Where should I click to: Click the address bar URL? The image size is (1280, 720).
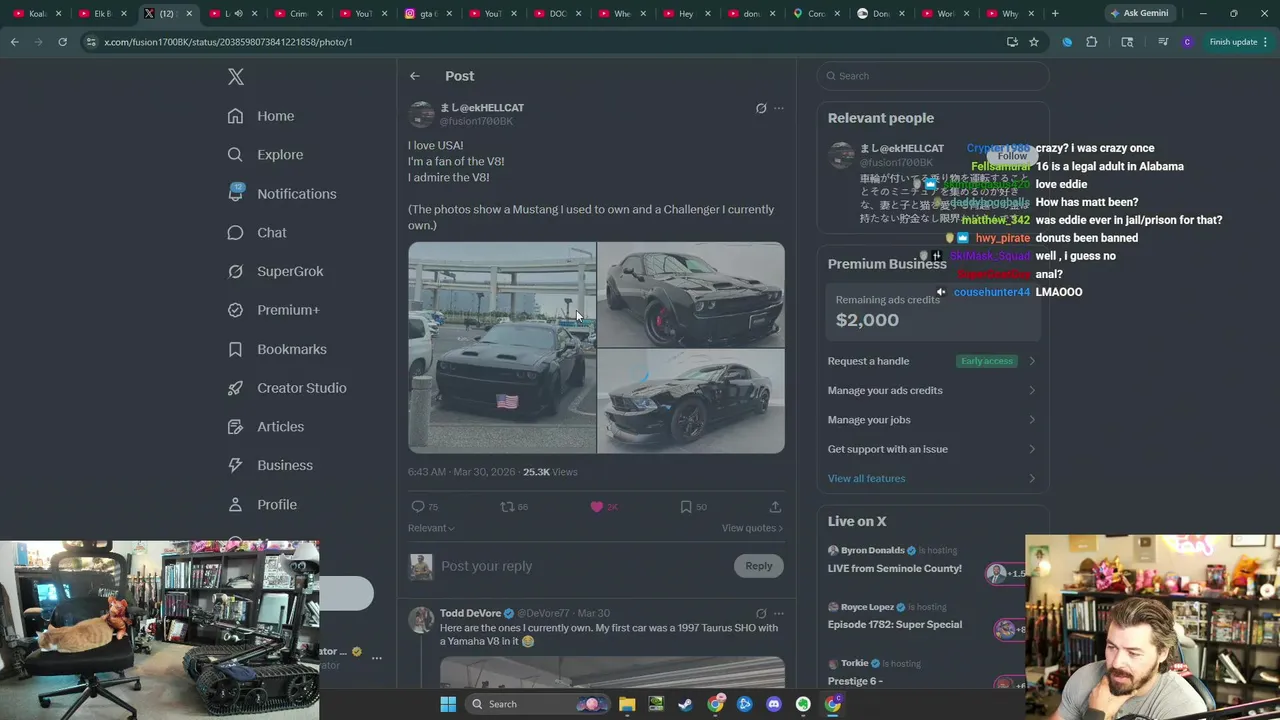pyautogui.click(x=228, y=42)
